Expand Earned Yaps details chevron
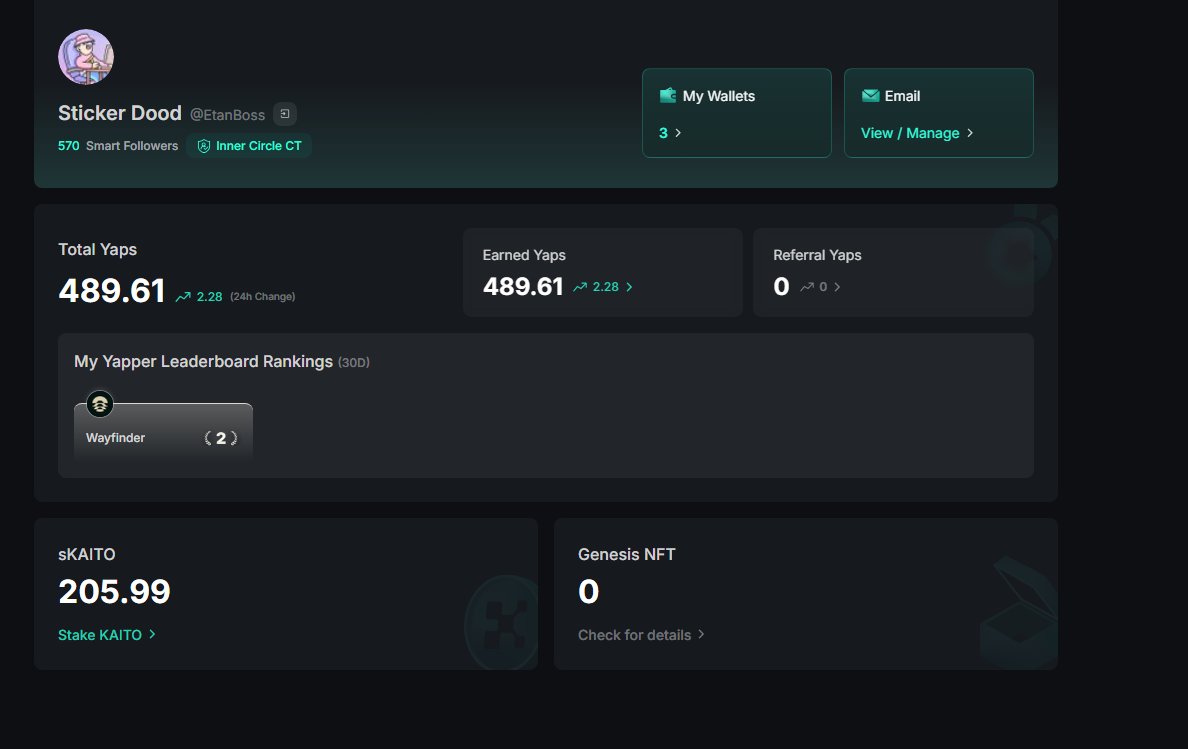1188x749 pixels. point(630,287)
